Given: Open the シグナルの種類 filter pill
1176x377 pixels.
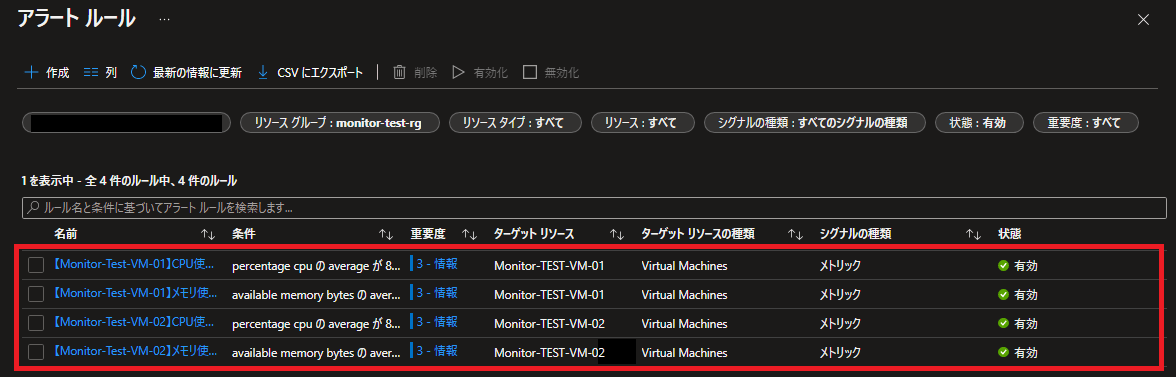Looking at the screenshot, I should 815,123.
